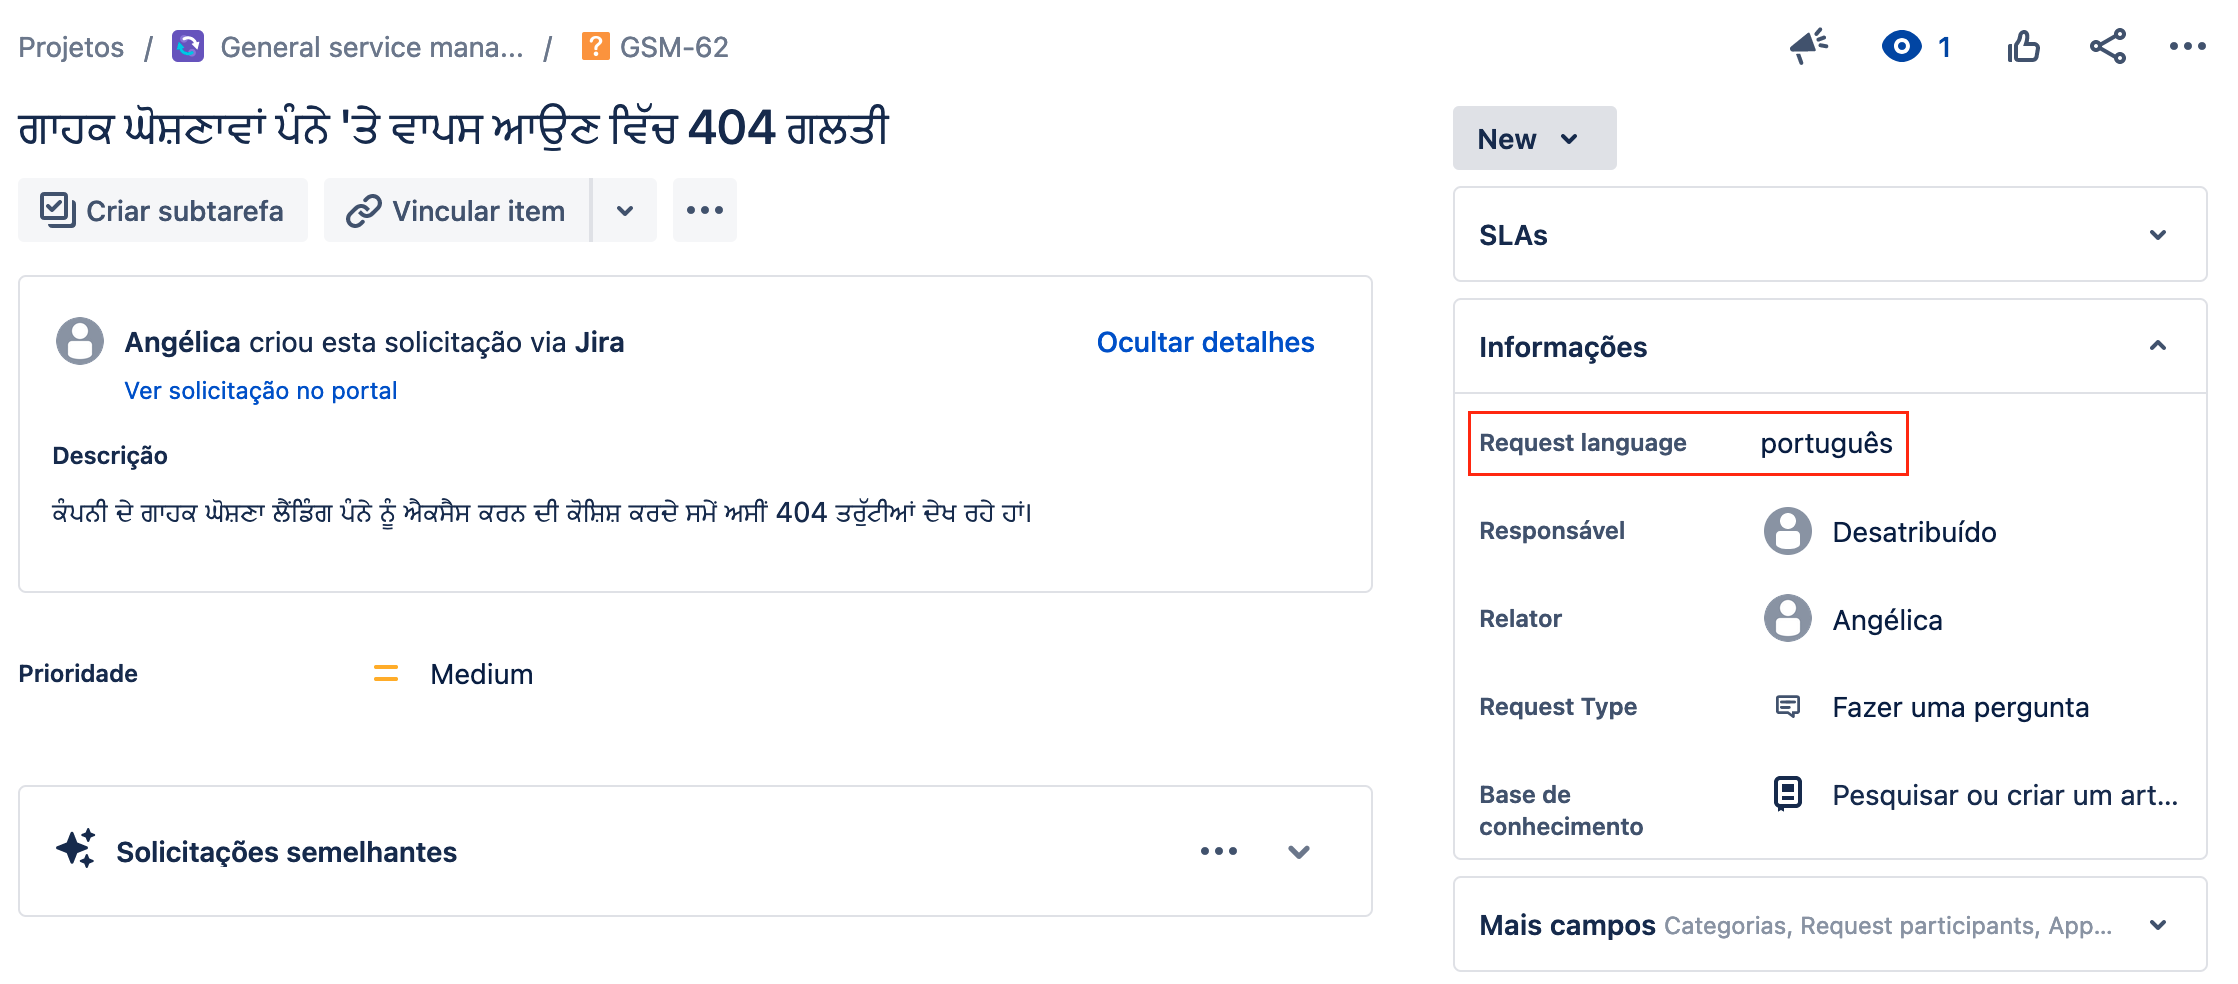Click the Solicitações semelhantes three-dot menu
Viewport: 2238px width, 984px height.
click(1219, 851)
